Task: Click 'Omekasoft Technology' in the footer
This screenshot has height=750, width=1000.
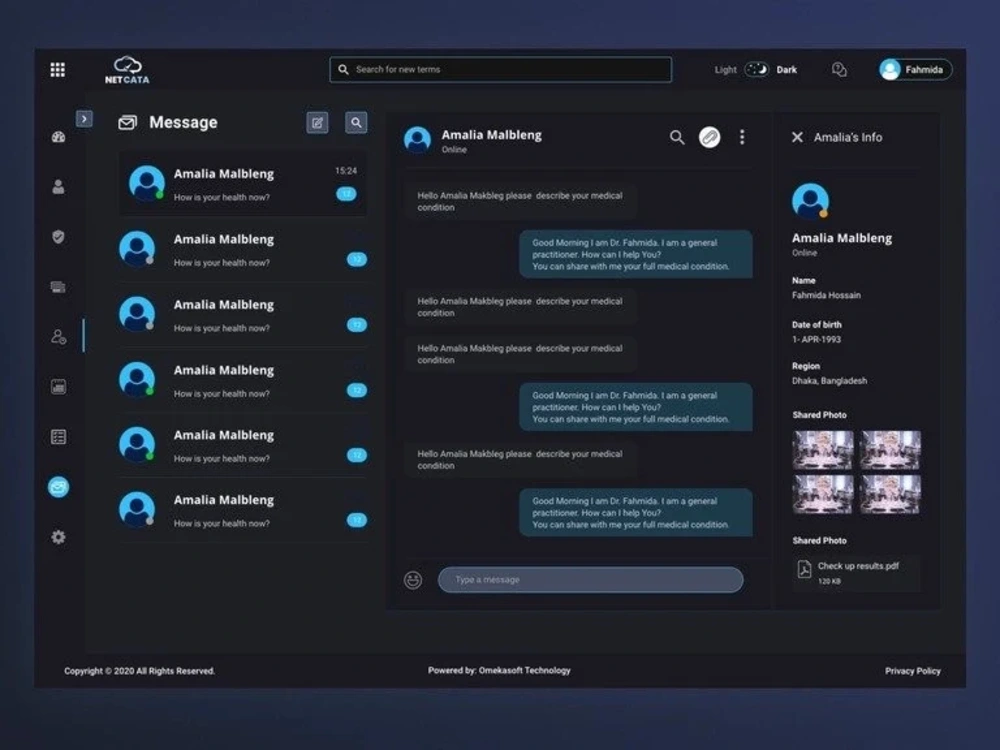Action: (x=524, y=670)
